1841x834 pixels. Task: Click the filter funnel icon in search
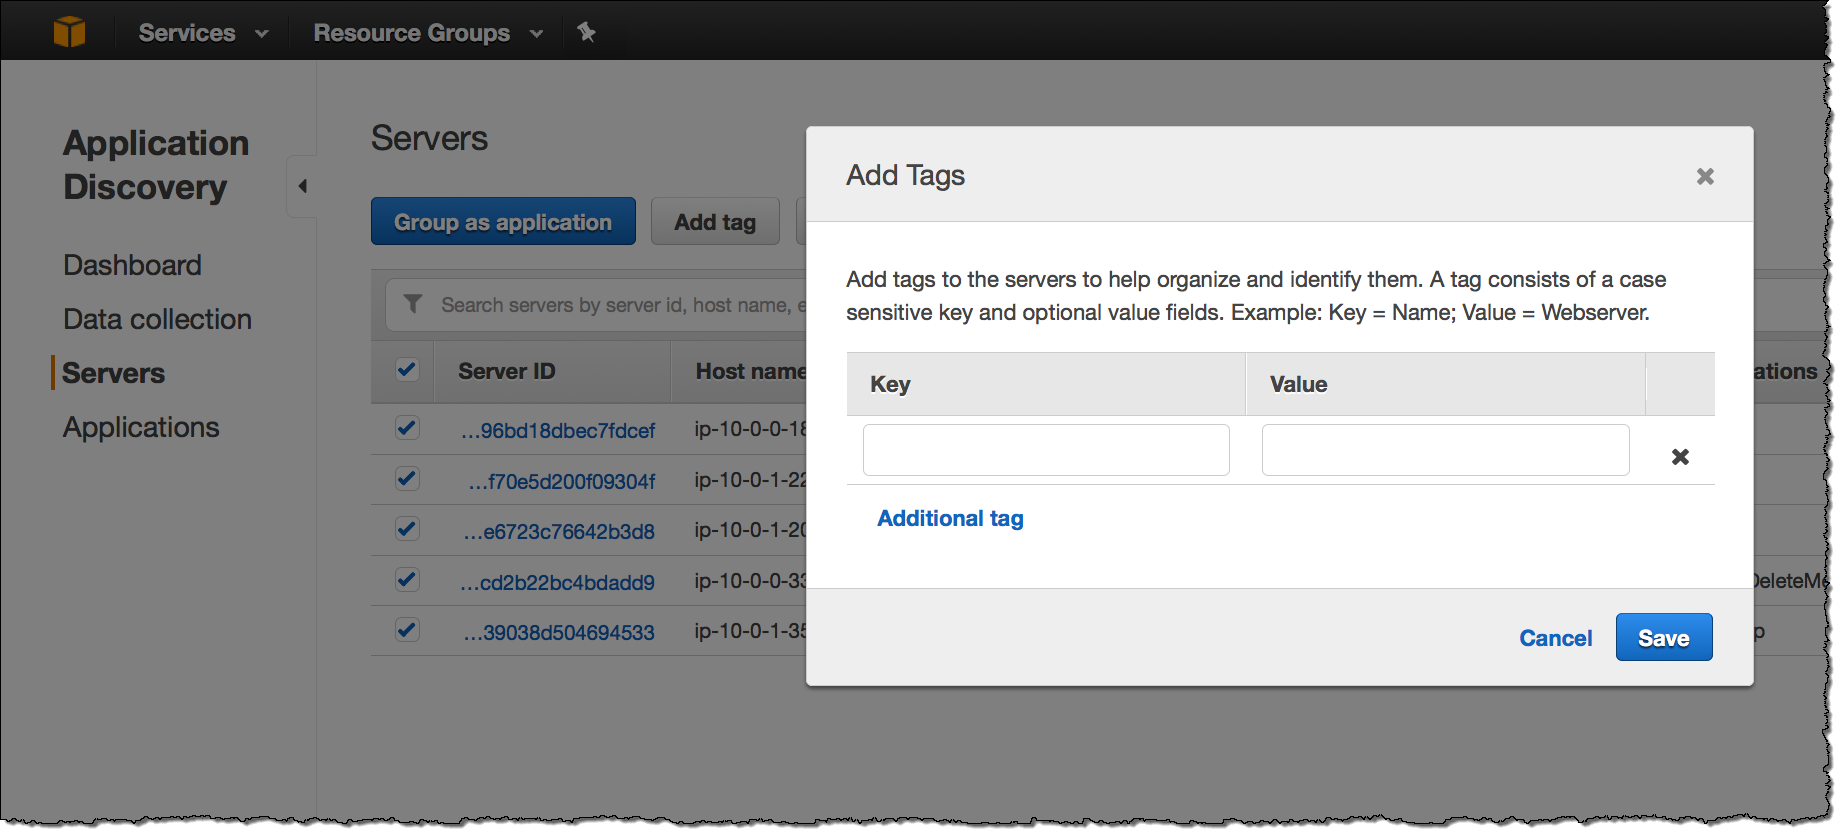coord(412,304)
